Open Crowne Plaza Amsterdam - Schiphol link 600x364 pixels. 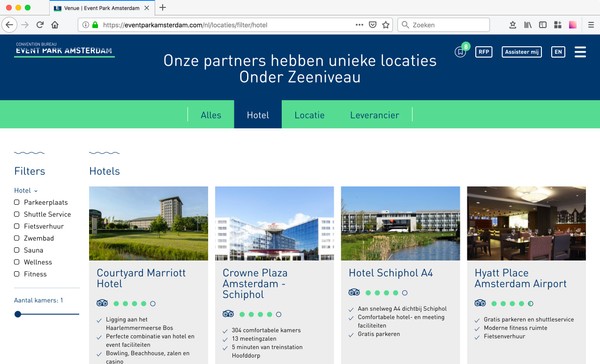click(255, 284)
